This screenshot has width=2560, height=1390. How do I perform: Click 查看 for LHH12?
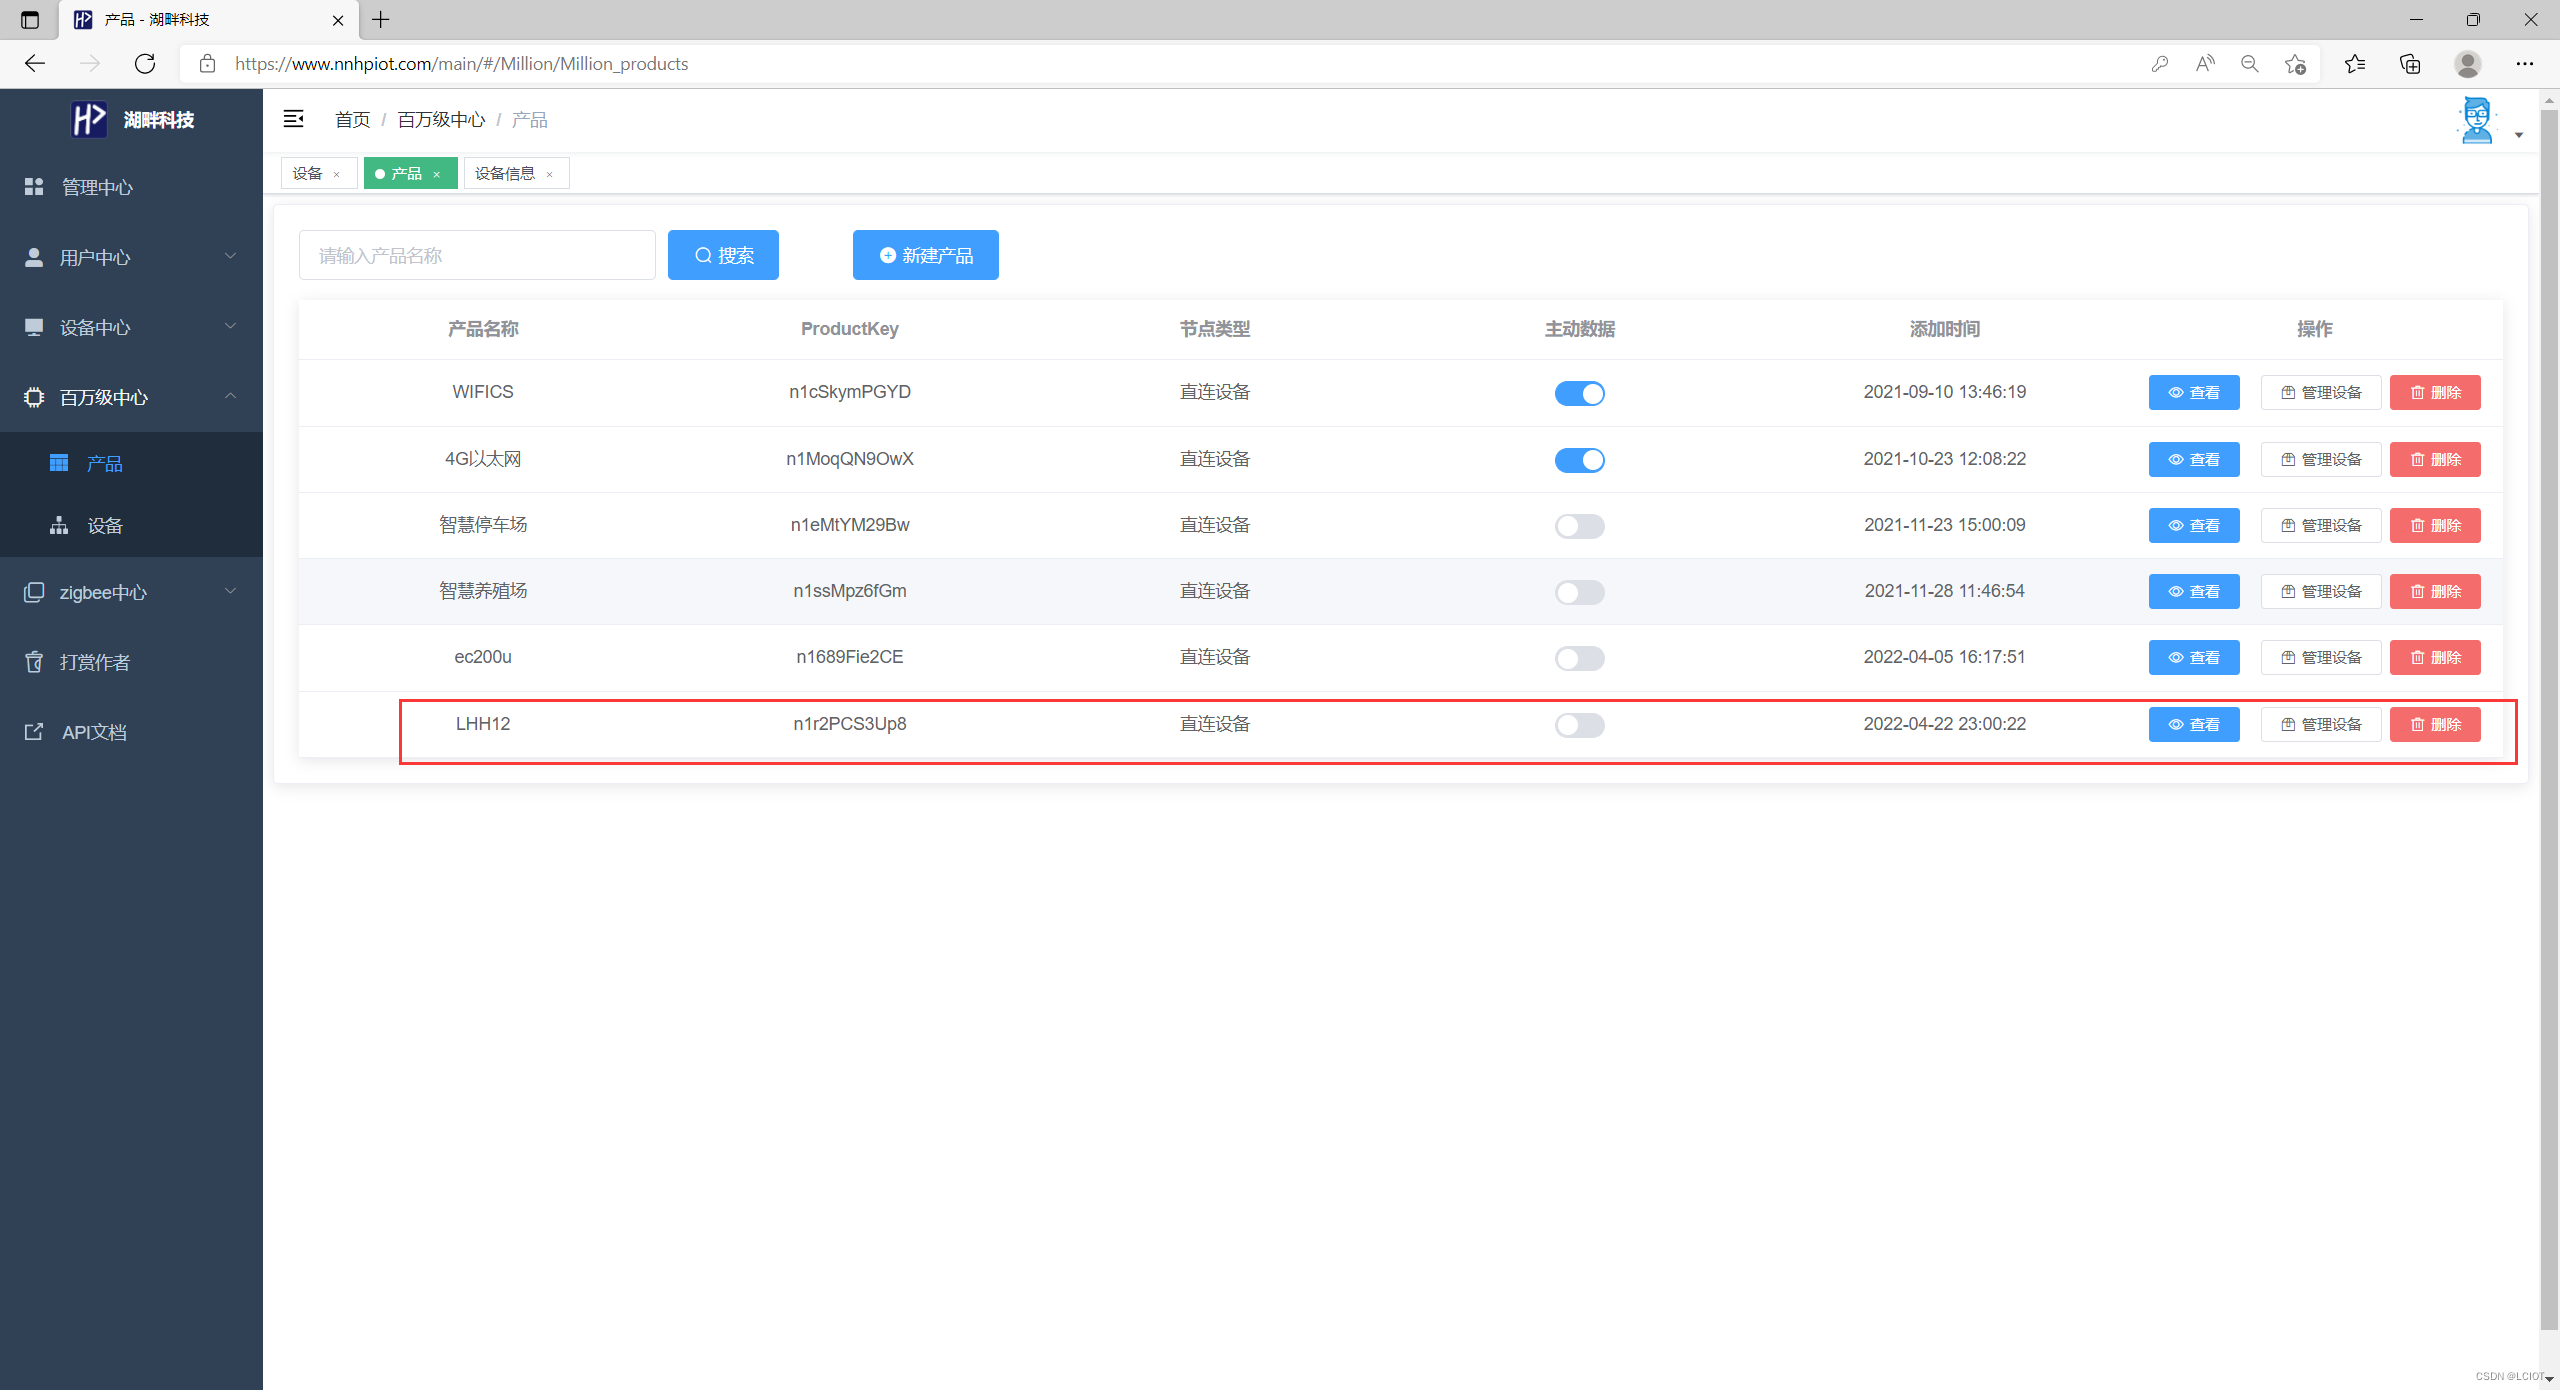pyautogui.click(x=2194, y=724)
